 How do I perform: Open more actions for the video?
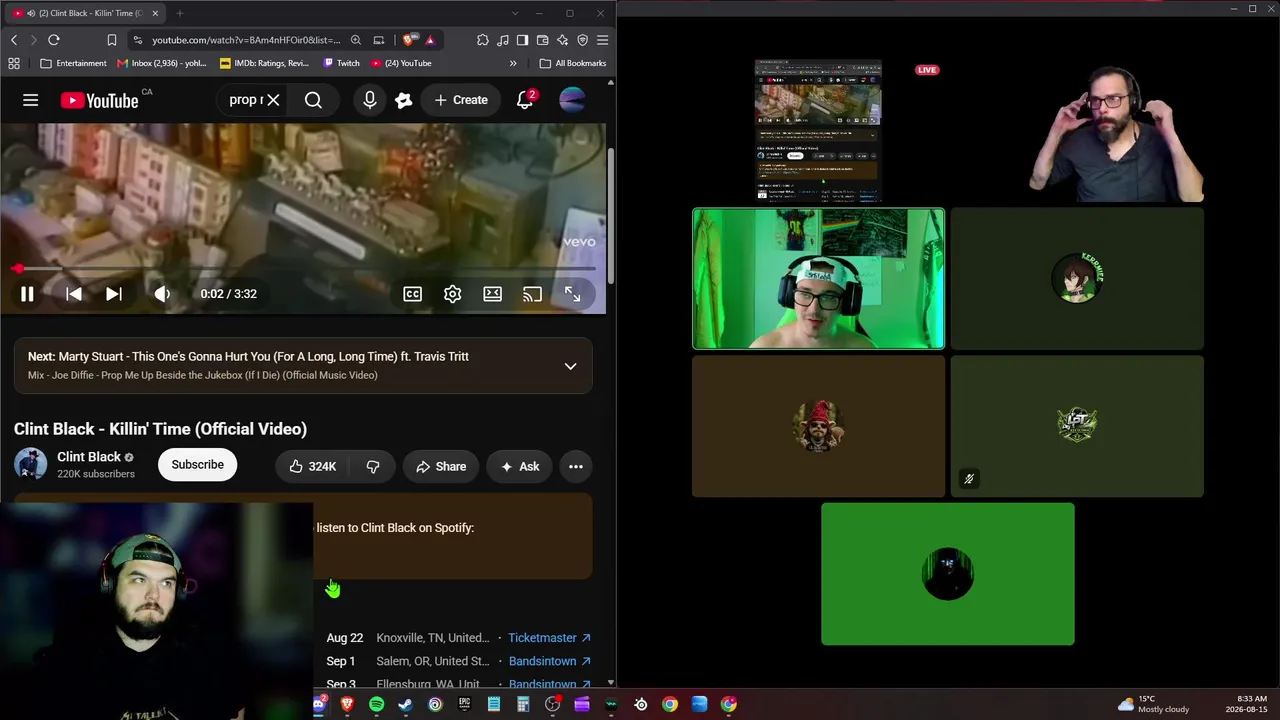pyautogui.click(x=576, y=466)
